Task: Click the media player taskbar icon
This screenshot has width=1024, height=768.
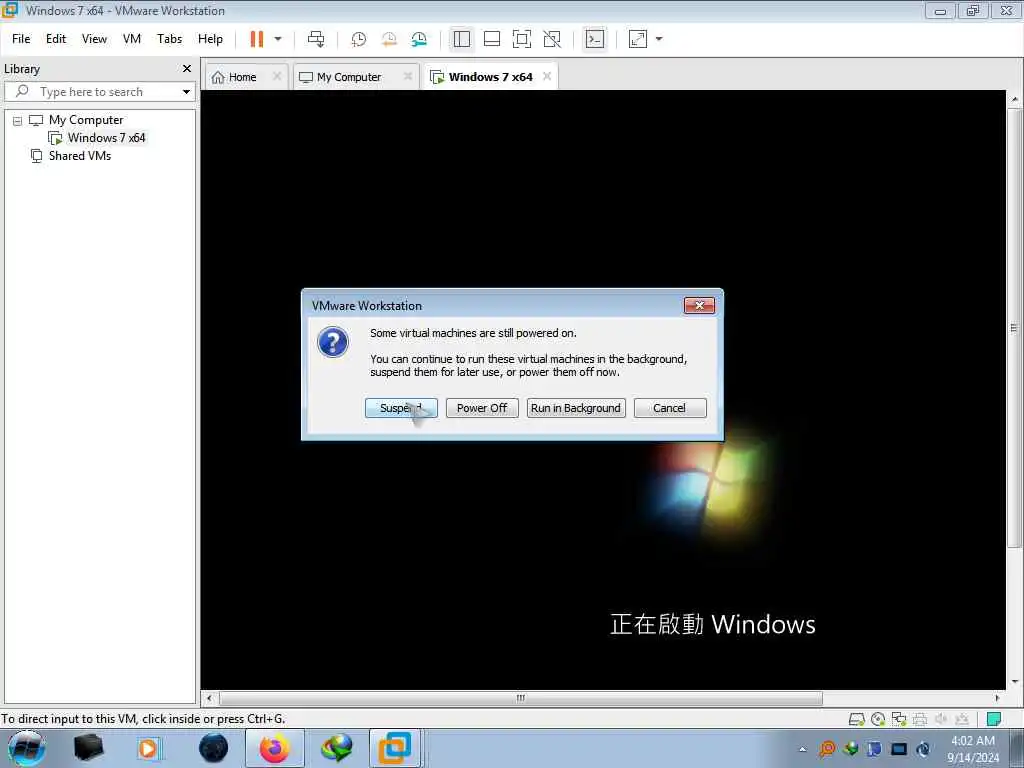Action: pyautogui.click(x=148, y=748)
